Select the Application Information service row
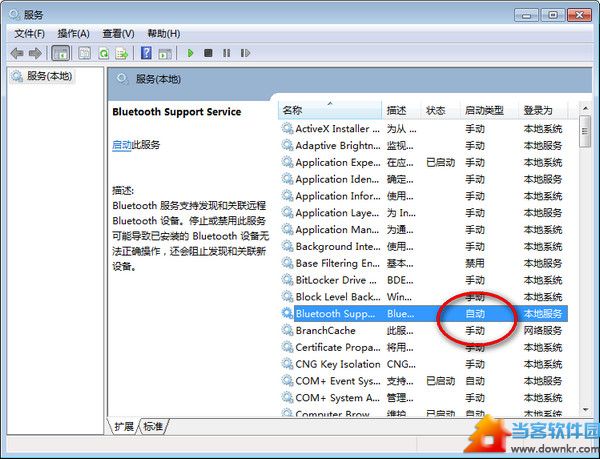Screen dimensions: 600x459 [x=424, y=195]
